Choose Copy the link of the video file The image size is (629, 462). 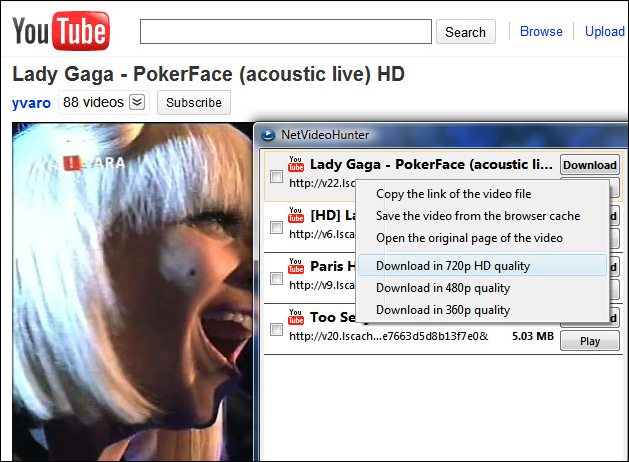pos(453,194)
